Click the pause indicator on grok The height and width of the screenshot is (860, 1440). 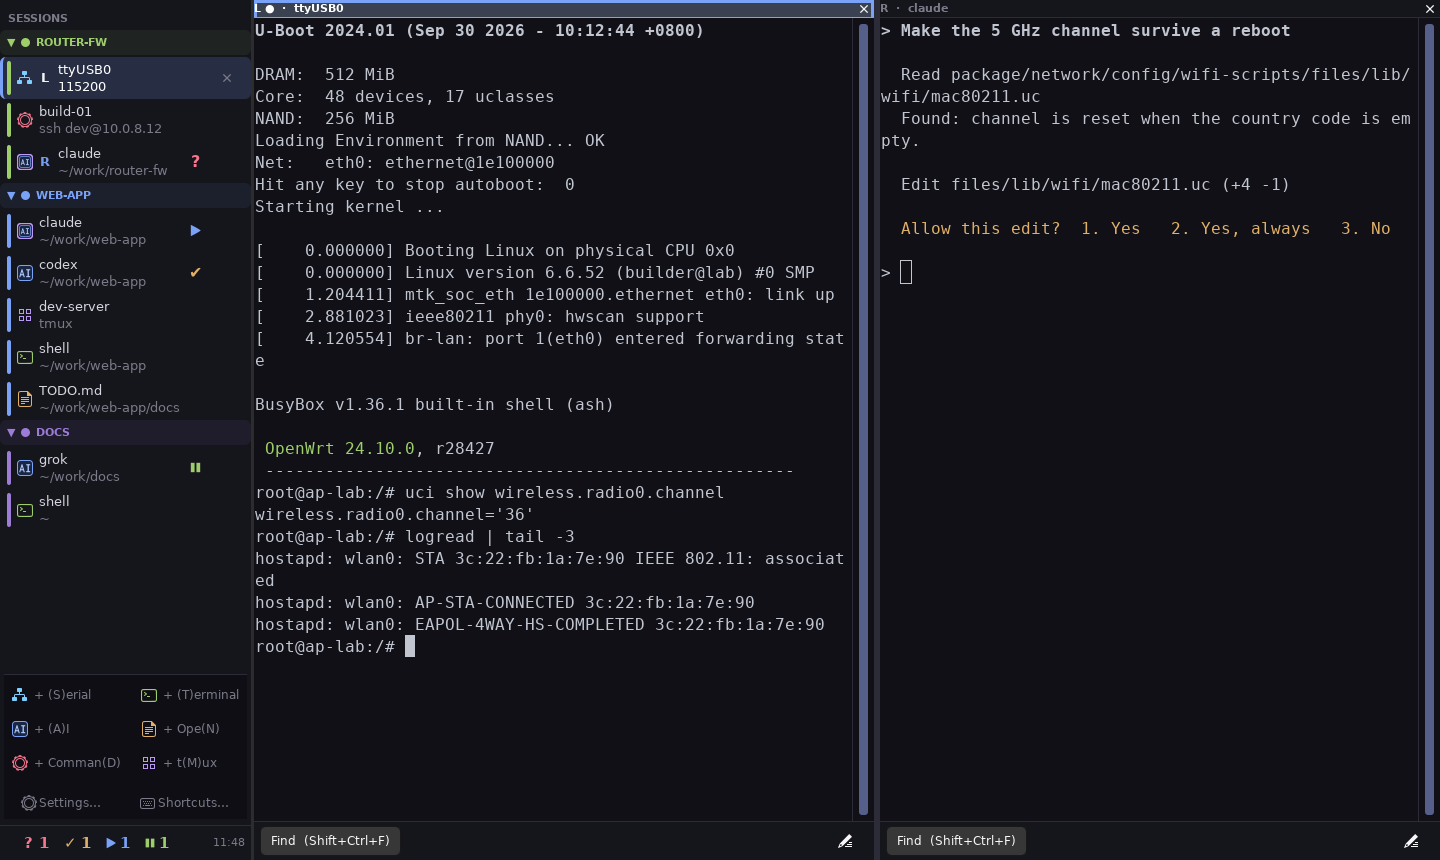tap(195, 467)
